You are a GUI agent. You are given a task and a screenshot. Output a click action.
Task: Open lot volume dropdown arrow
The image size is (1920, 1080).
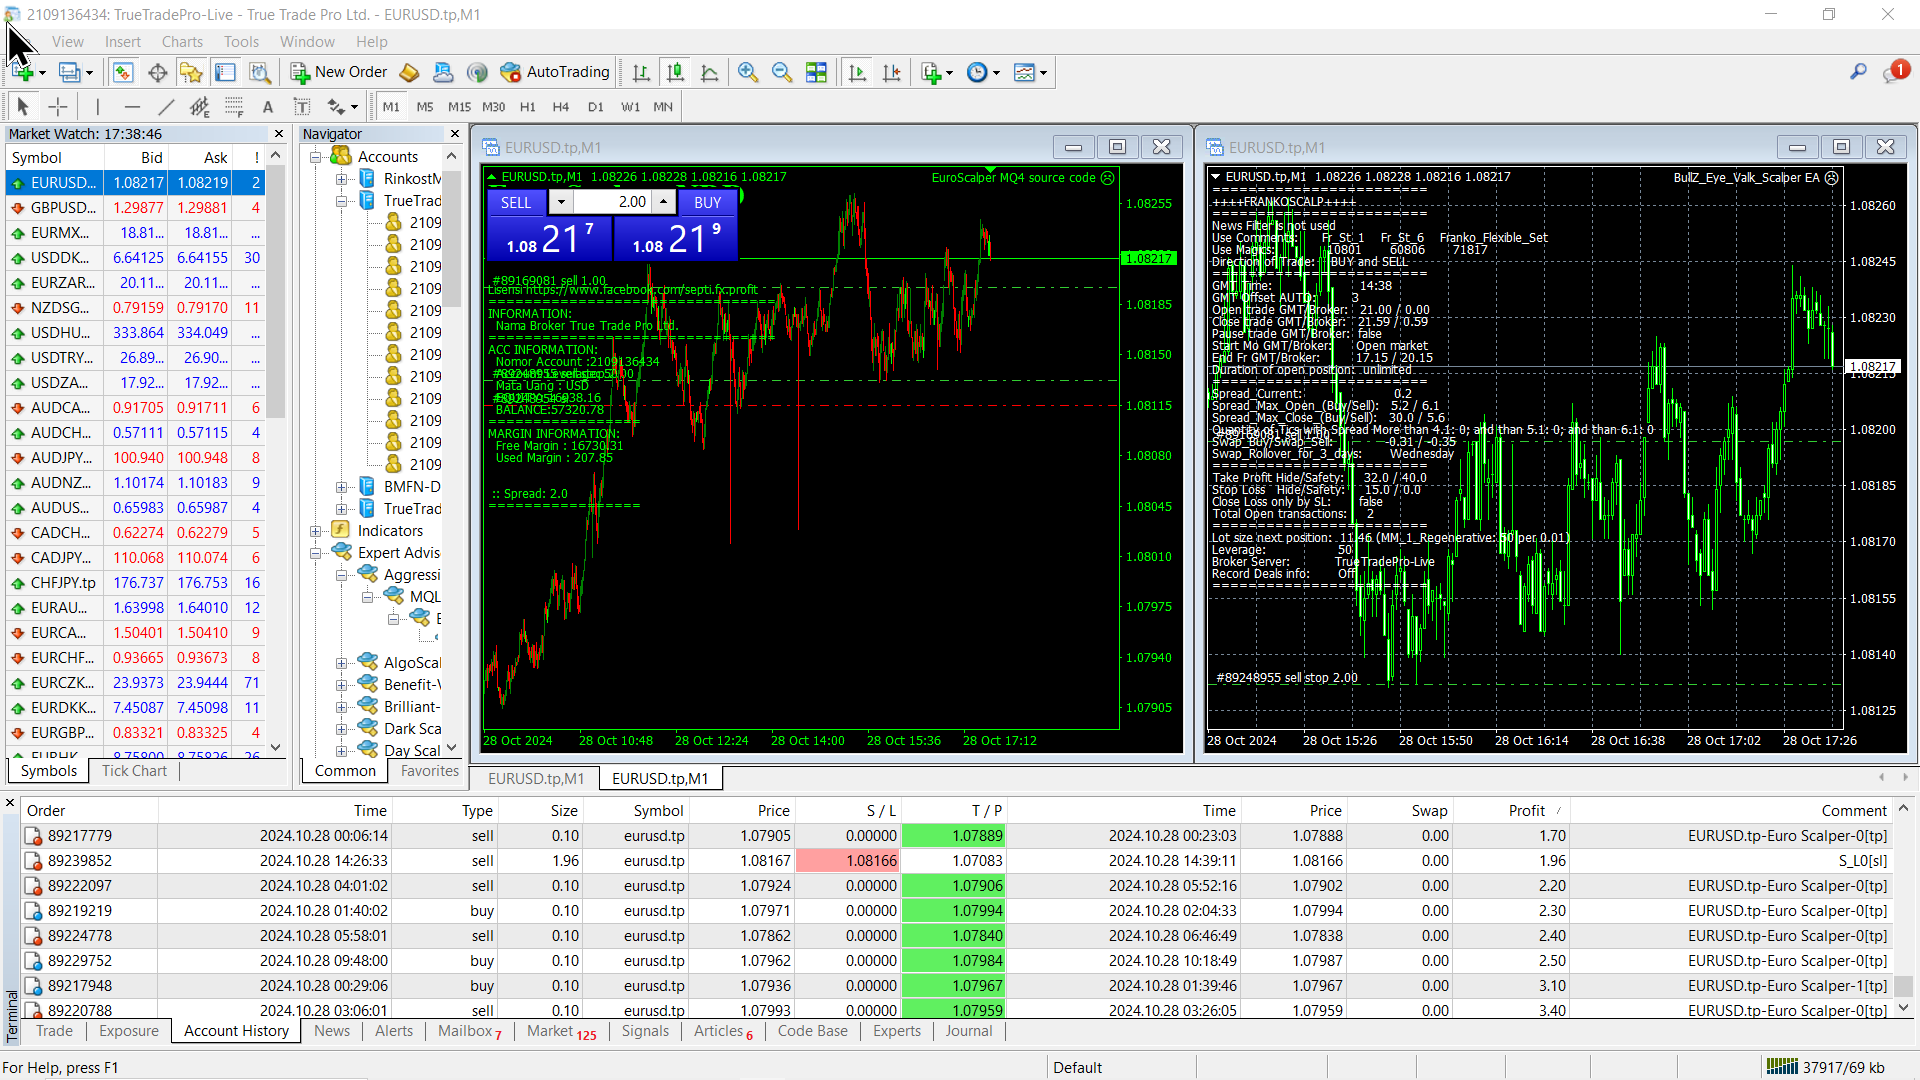coord(561,202)
